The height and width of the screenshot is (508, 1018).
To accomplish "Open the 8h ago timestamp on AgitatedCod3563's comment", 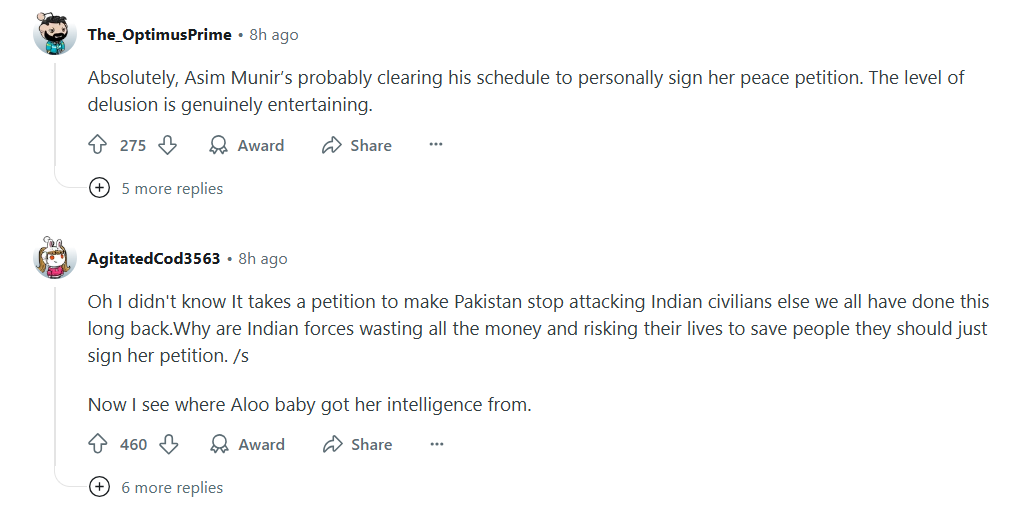I will (263, 258).
